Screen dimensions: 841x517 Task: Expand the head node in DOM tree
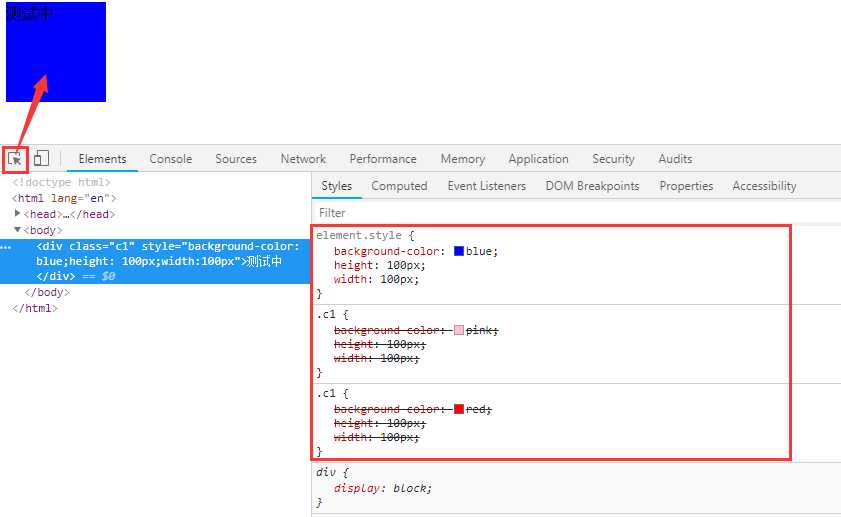pos(17,213)
